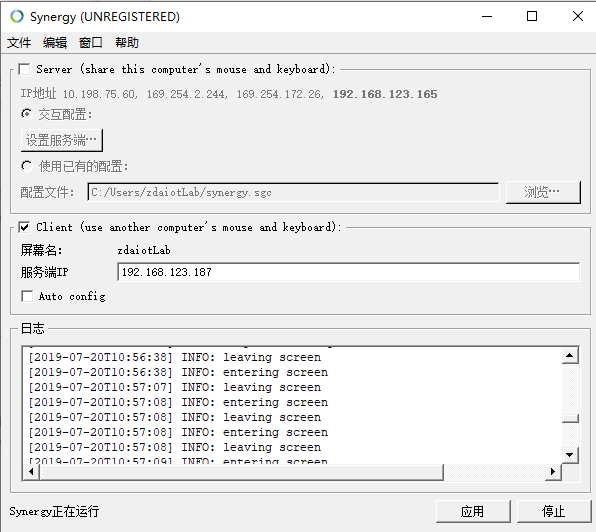The image size is (596, 532).
Task: Click the log scroll up arrow
Action: coord(570,356)
